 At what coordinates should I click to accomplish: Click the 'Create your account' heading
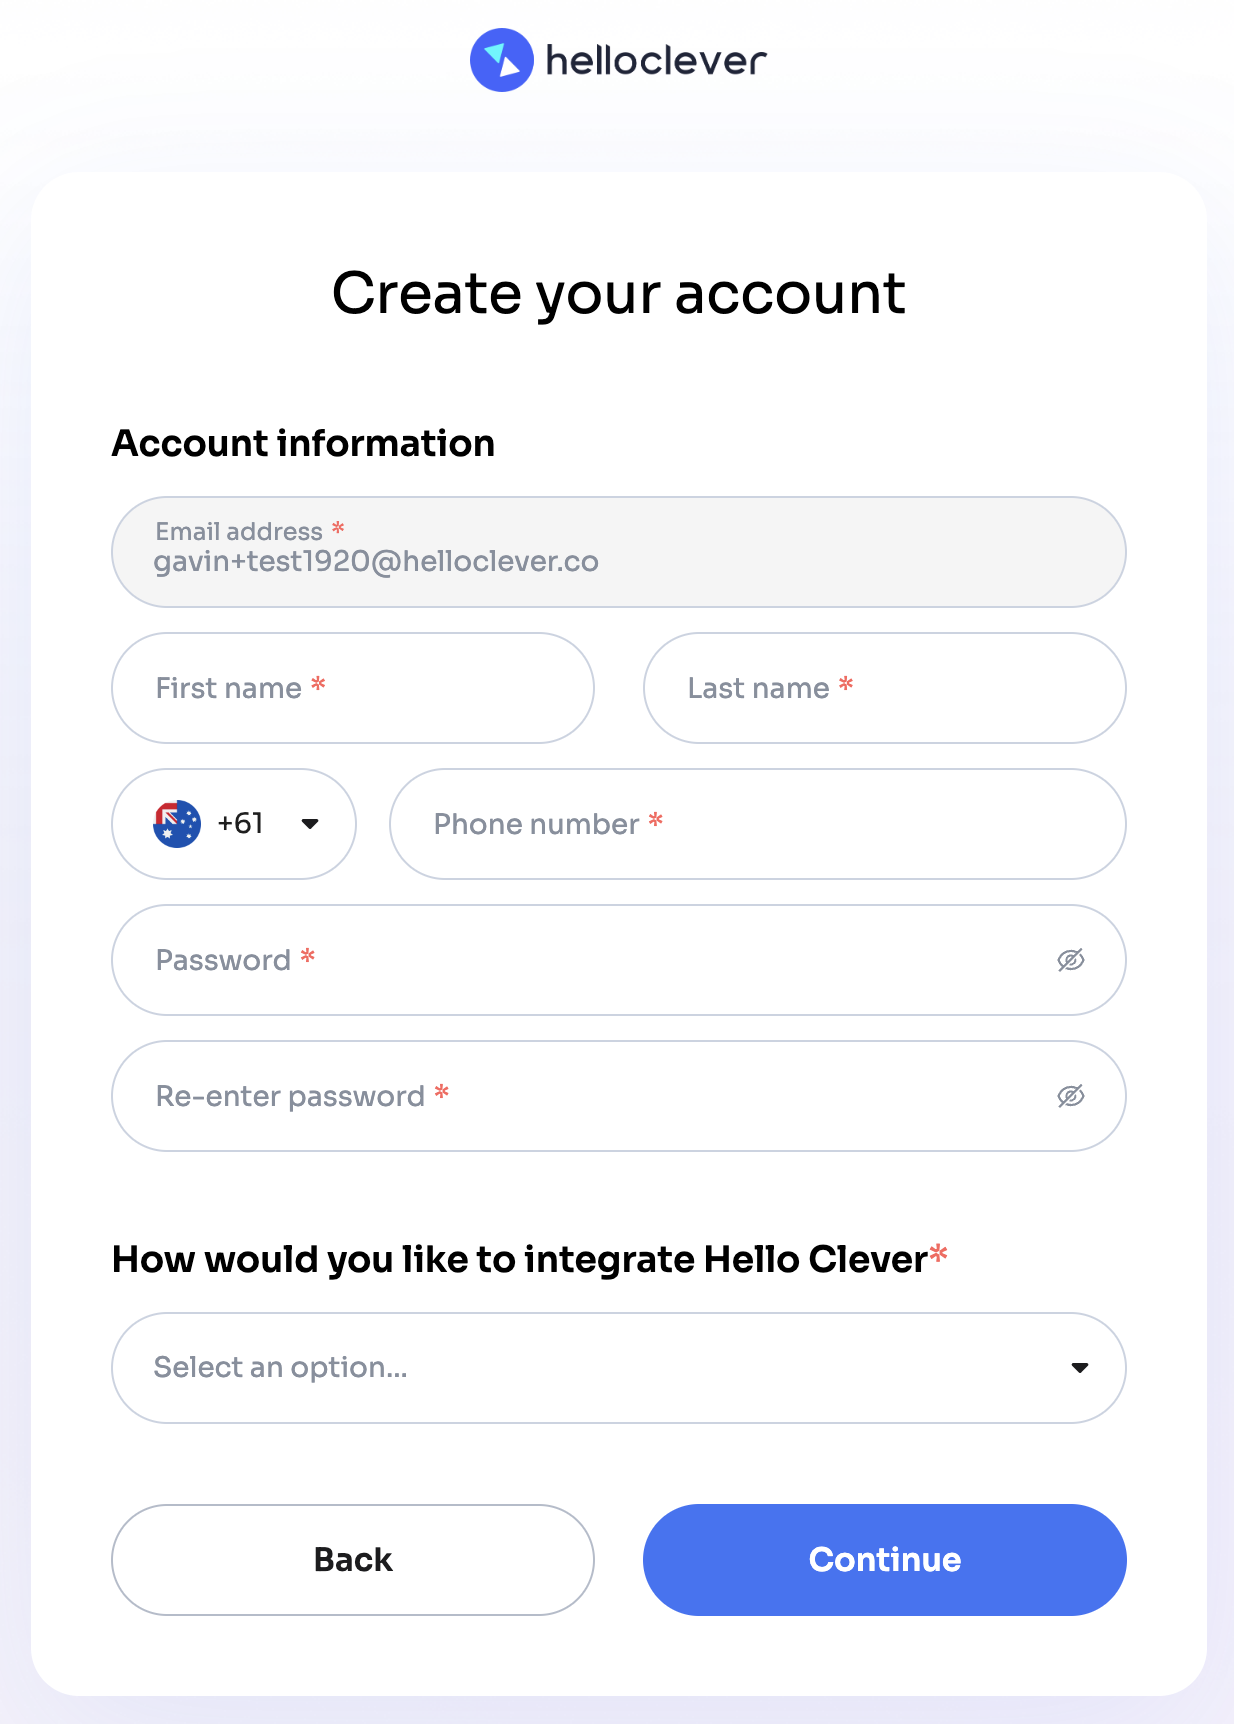[618, 293]
